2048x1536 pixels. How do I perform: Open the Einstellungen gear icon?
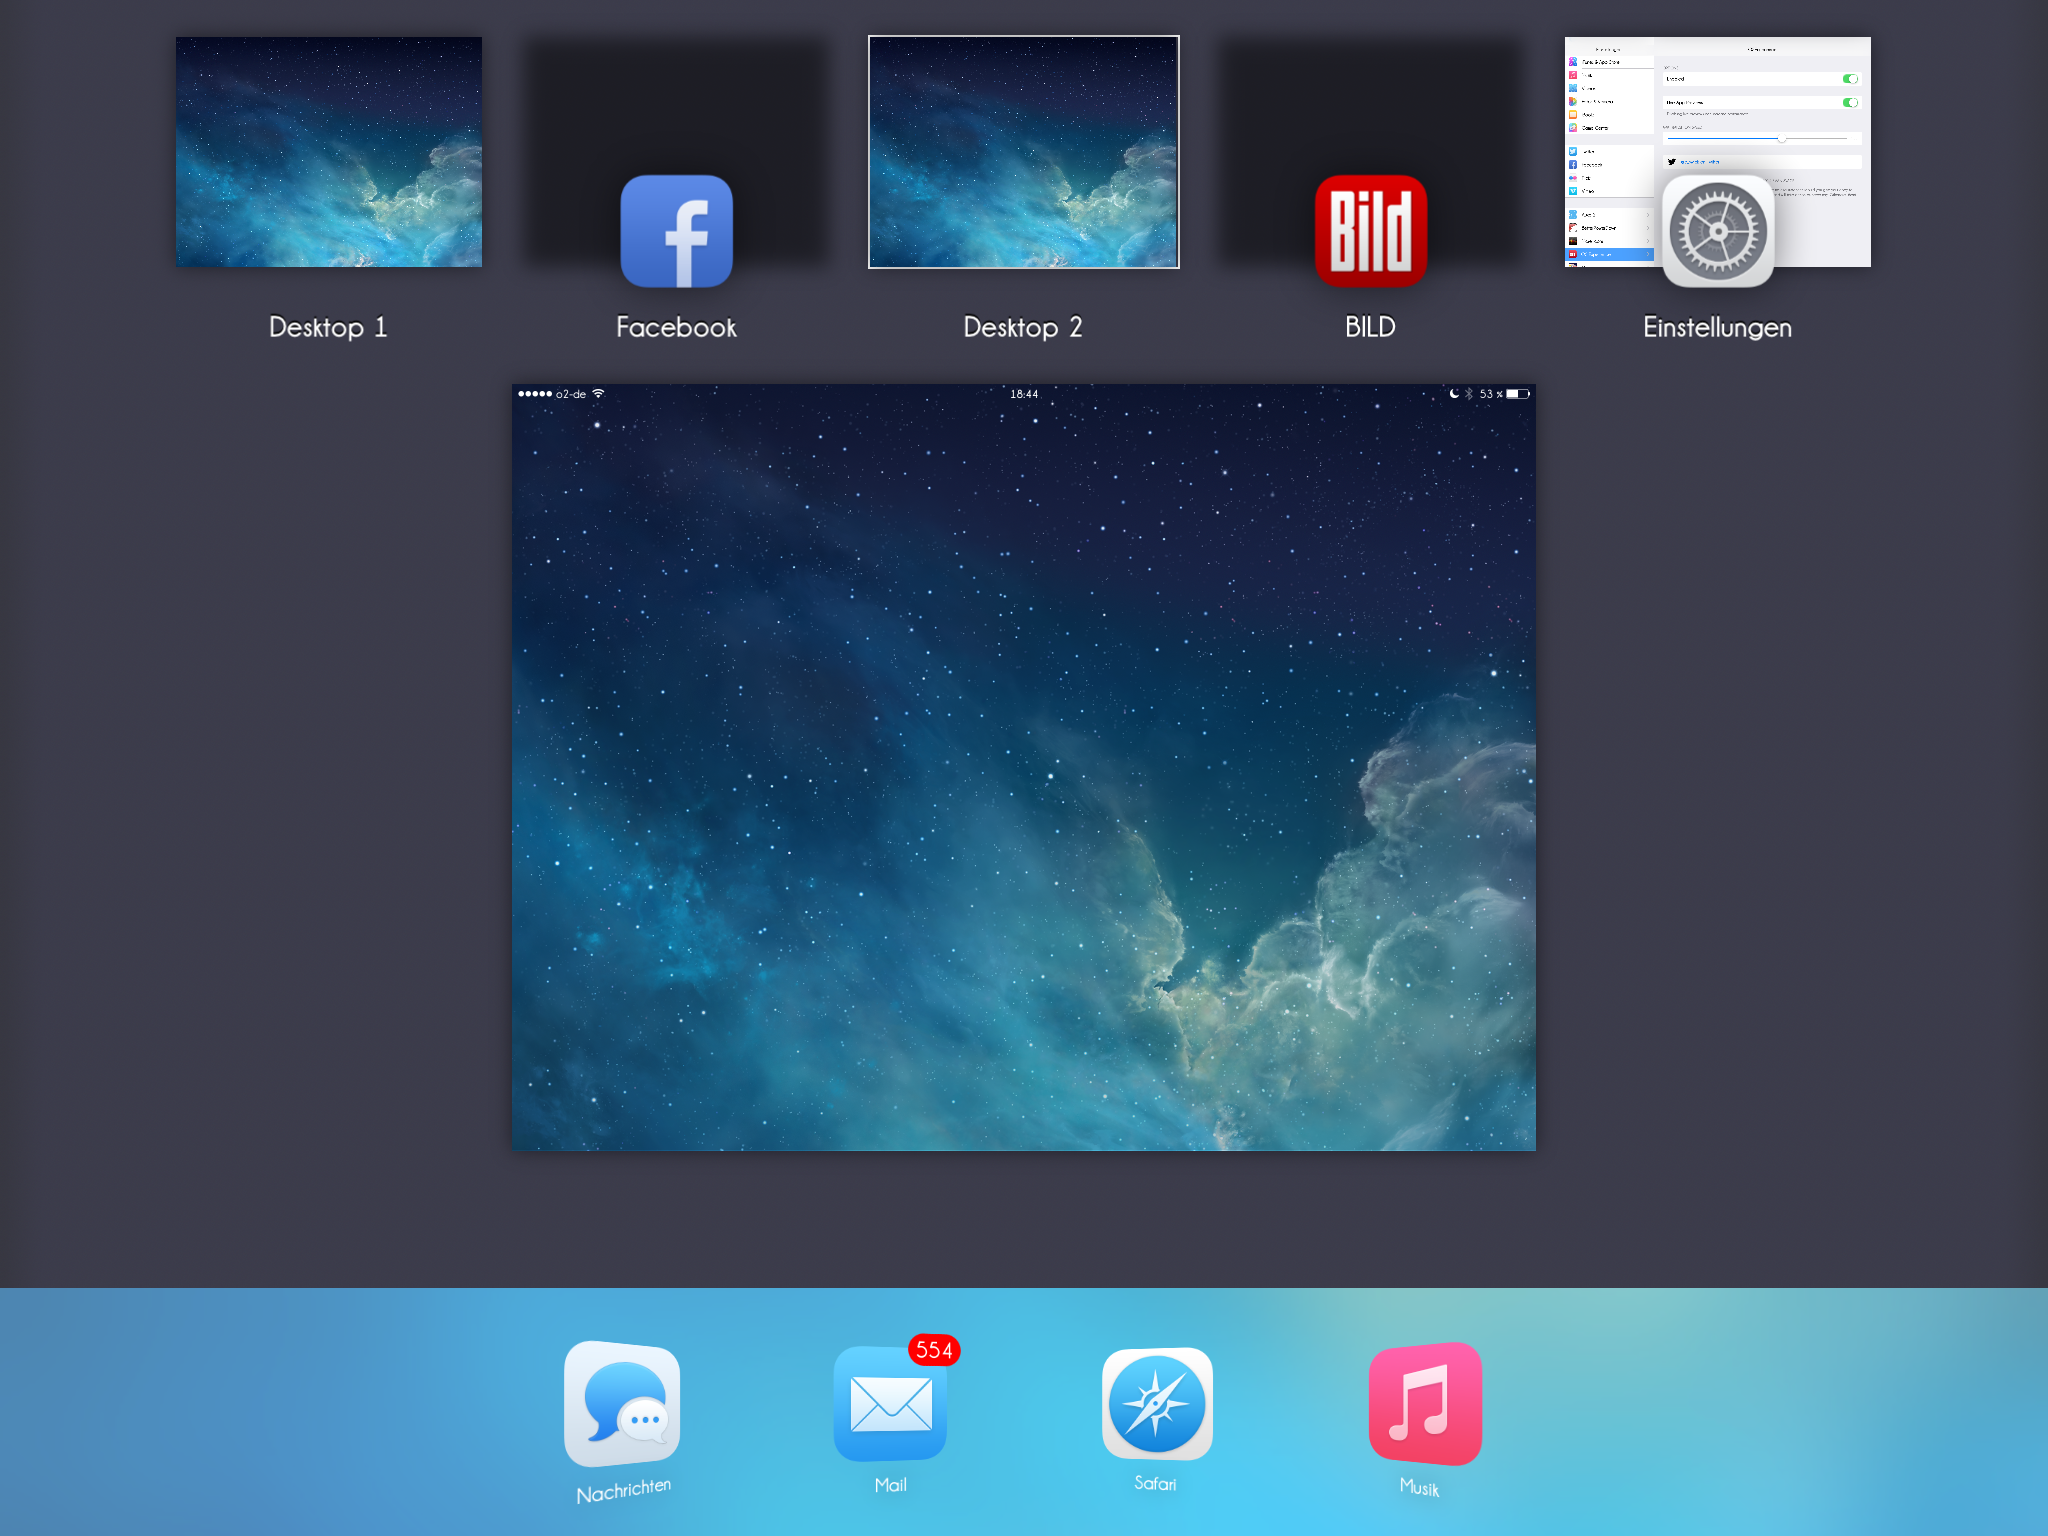1717,231
